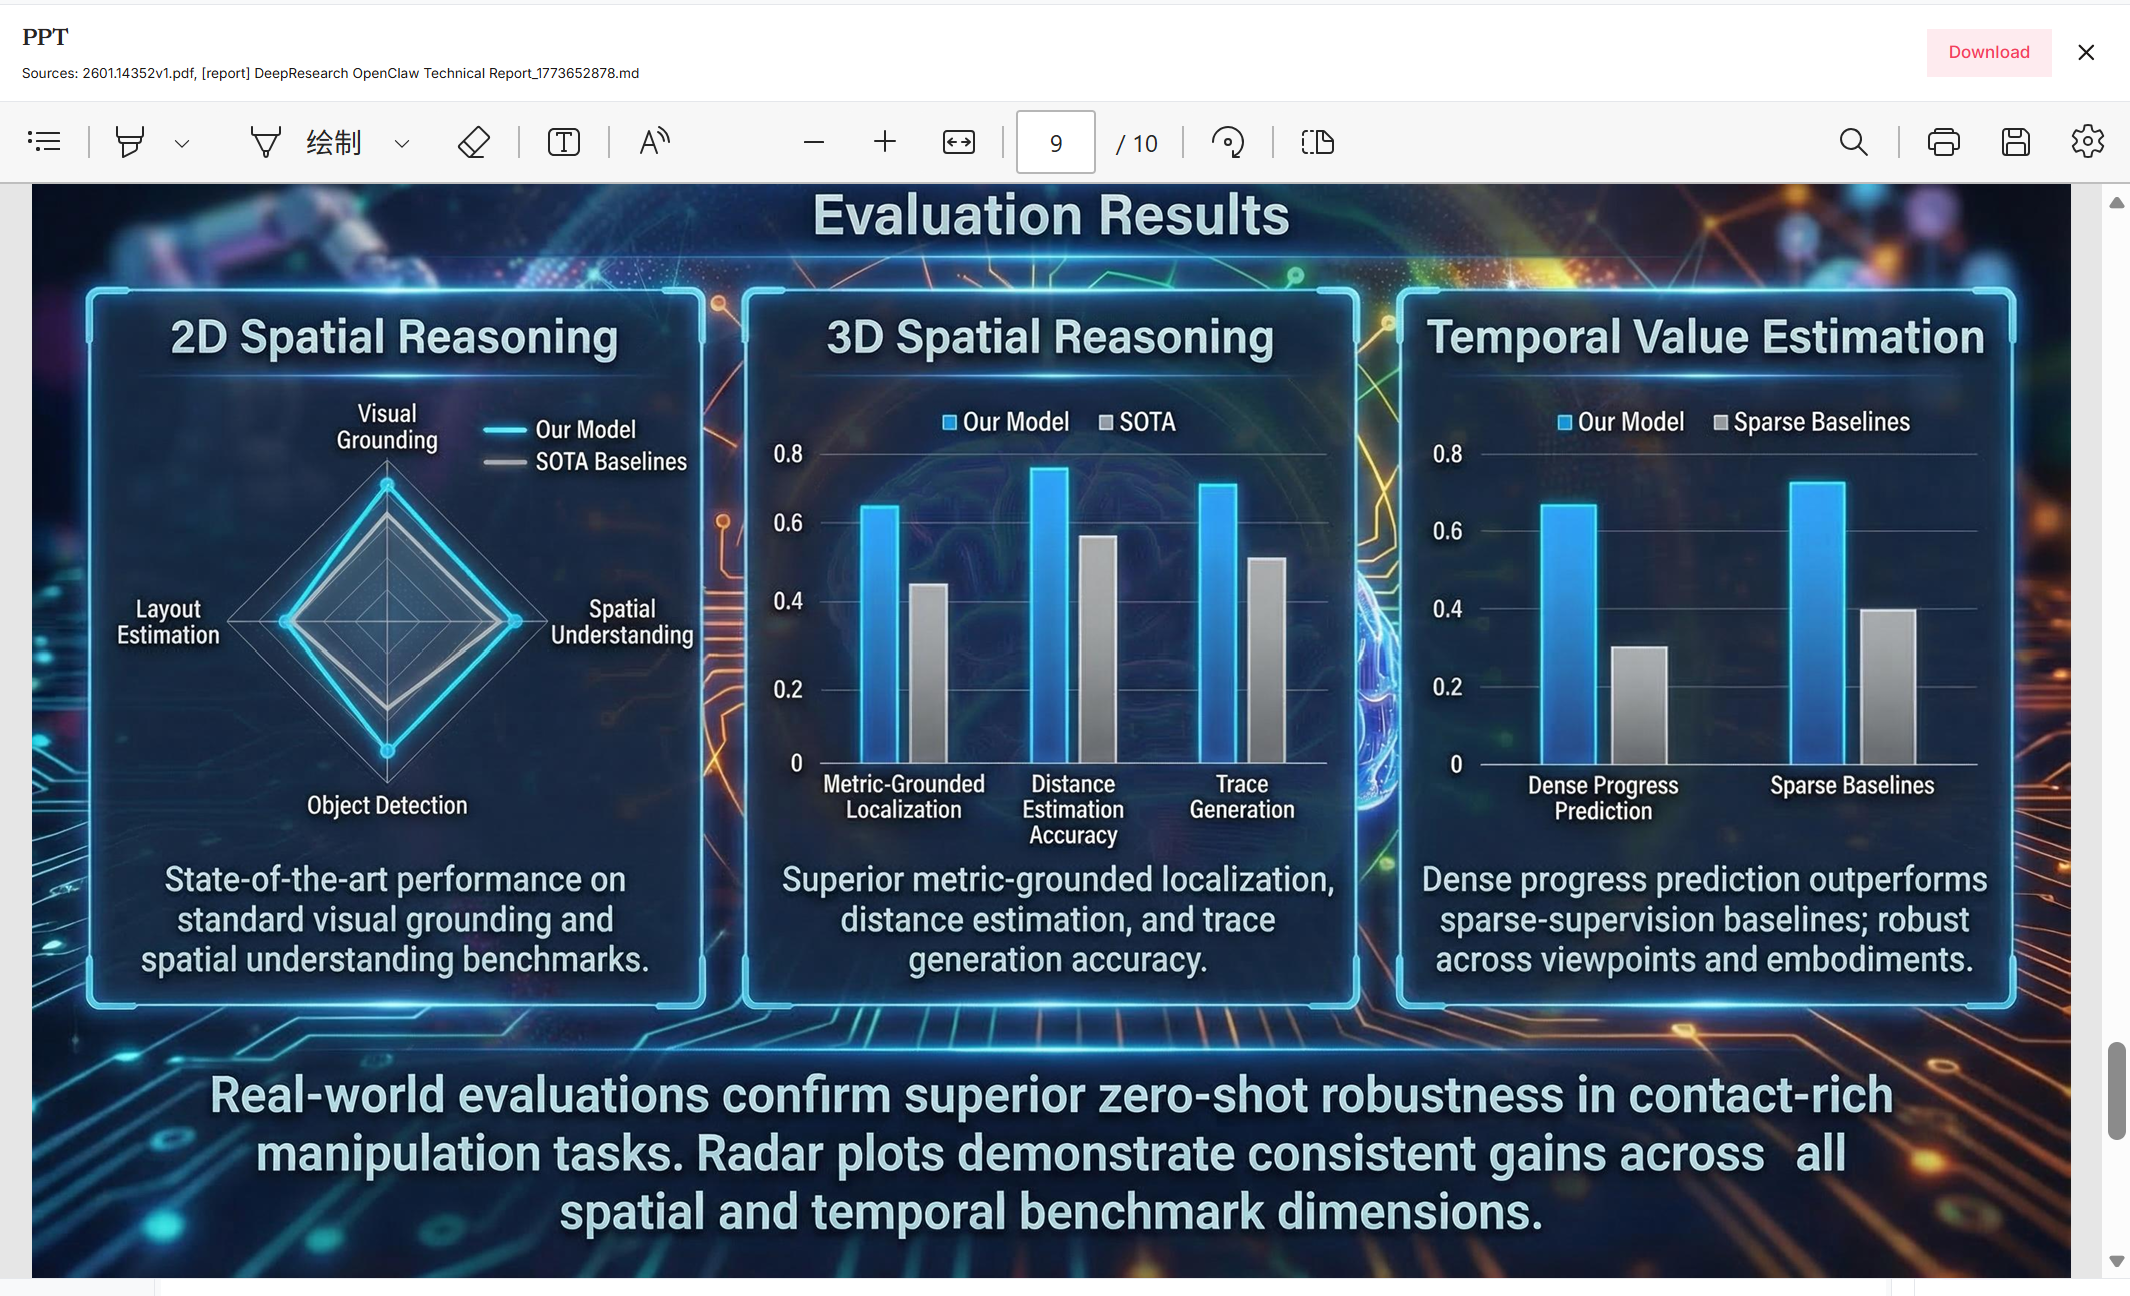Toggle fit to width
This screenshot has width=2130, height=1296.
point(959,142)
